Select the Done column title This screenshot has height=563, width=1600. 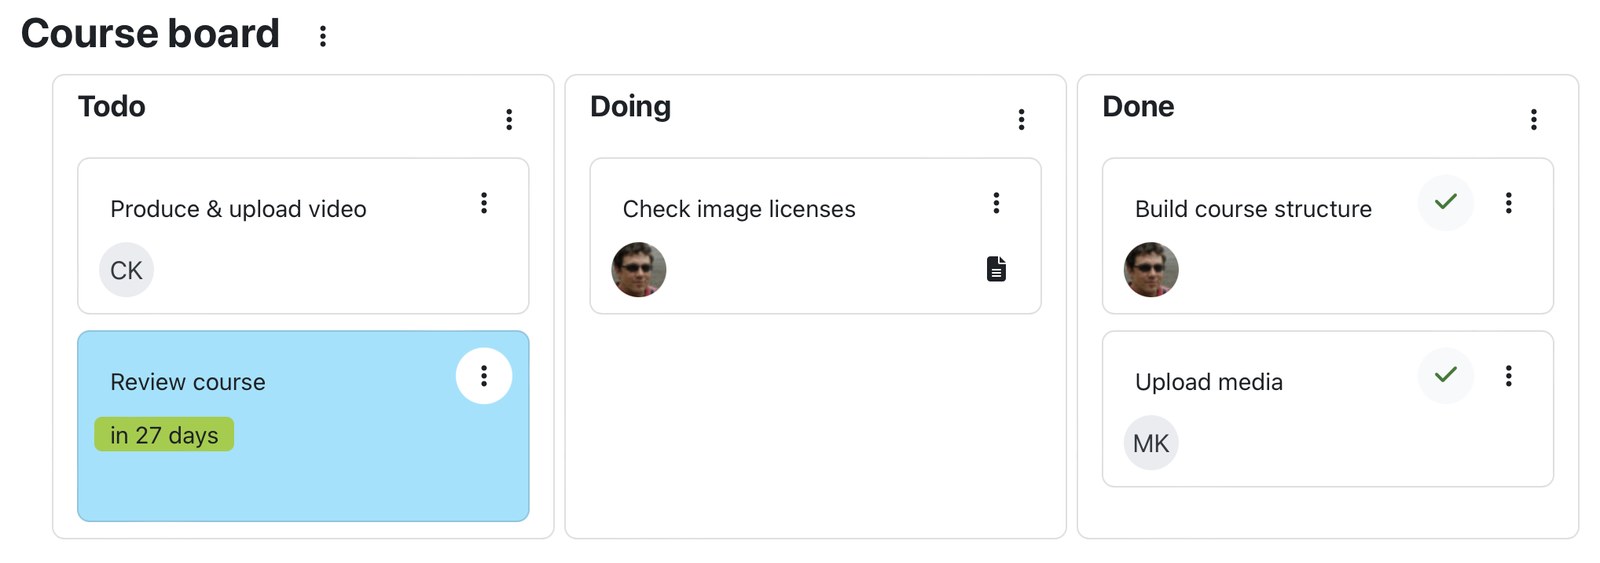pos(1138,106)
